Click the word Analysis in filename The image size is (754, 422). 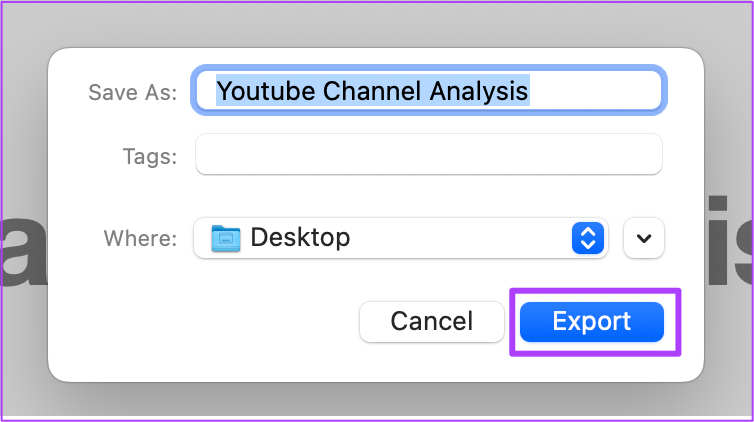478,90
